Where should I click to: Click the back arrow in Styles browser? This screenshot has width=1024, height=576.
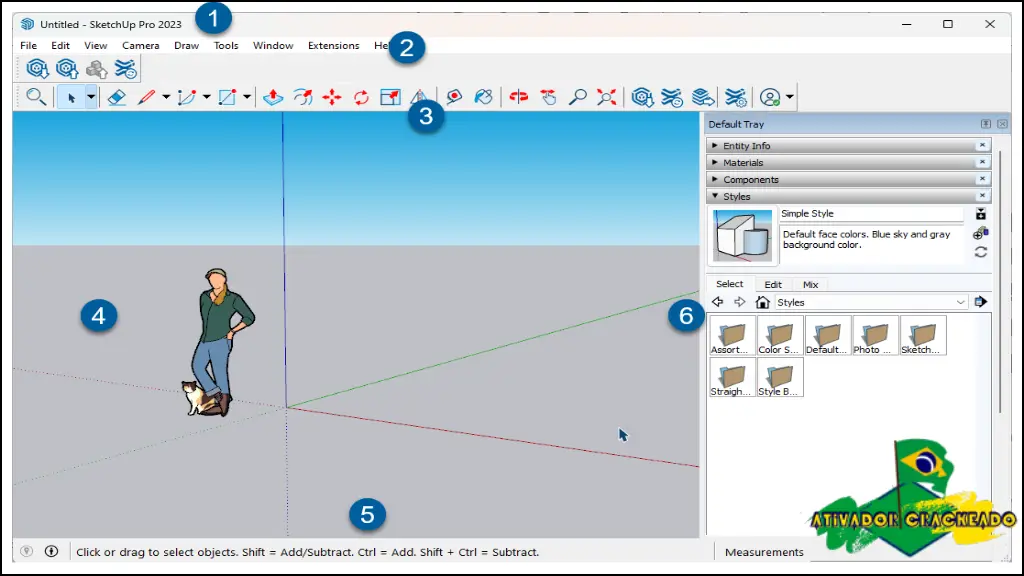point(718,302)
